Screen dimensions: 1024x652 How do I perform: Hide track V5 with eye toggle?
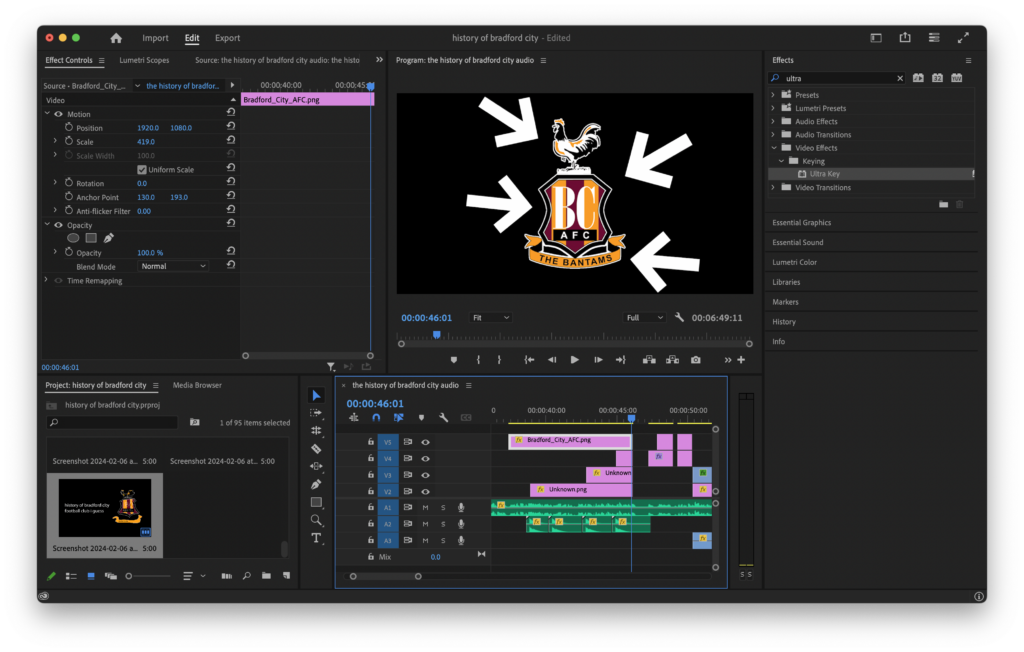[x=425, y=442]
